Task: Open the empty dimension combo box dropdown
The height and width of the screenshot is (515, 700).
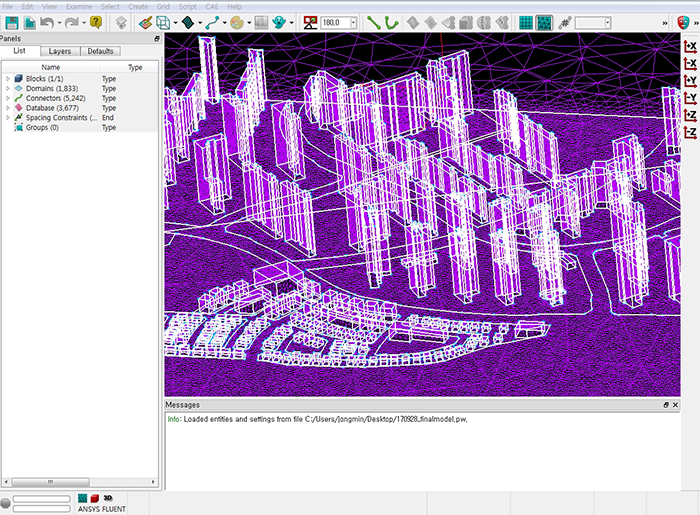Action: click(x=607, y=23)
